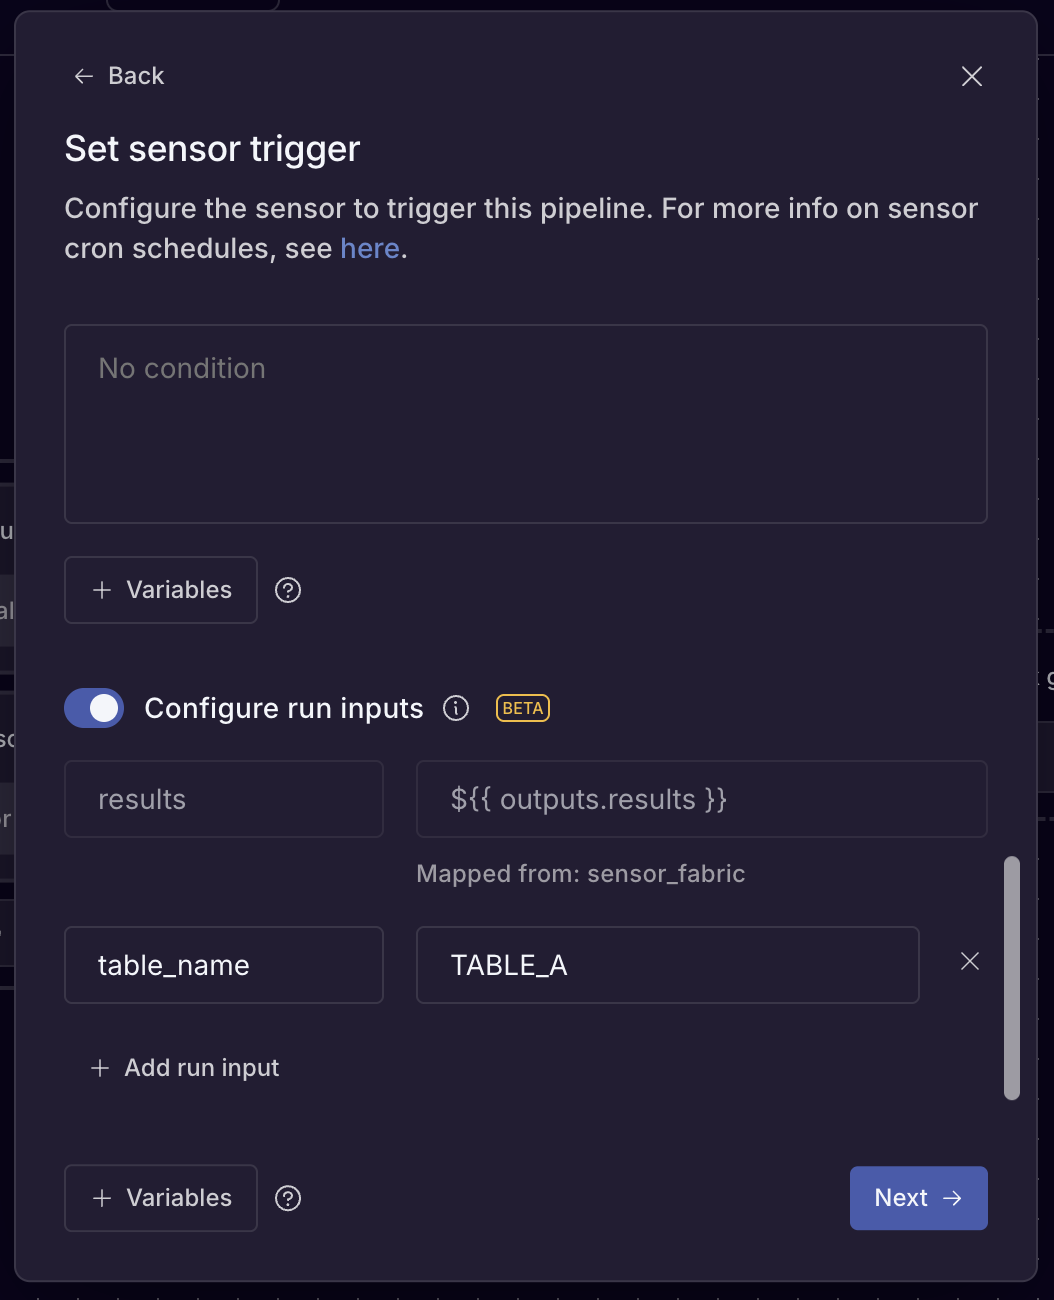Select the Mapped from: sensor_fabric label
1054x1300 pixels.
click(580, 873)
